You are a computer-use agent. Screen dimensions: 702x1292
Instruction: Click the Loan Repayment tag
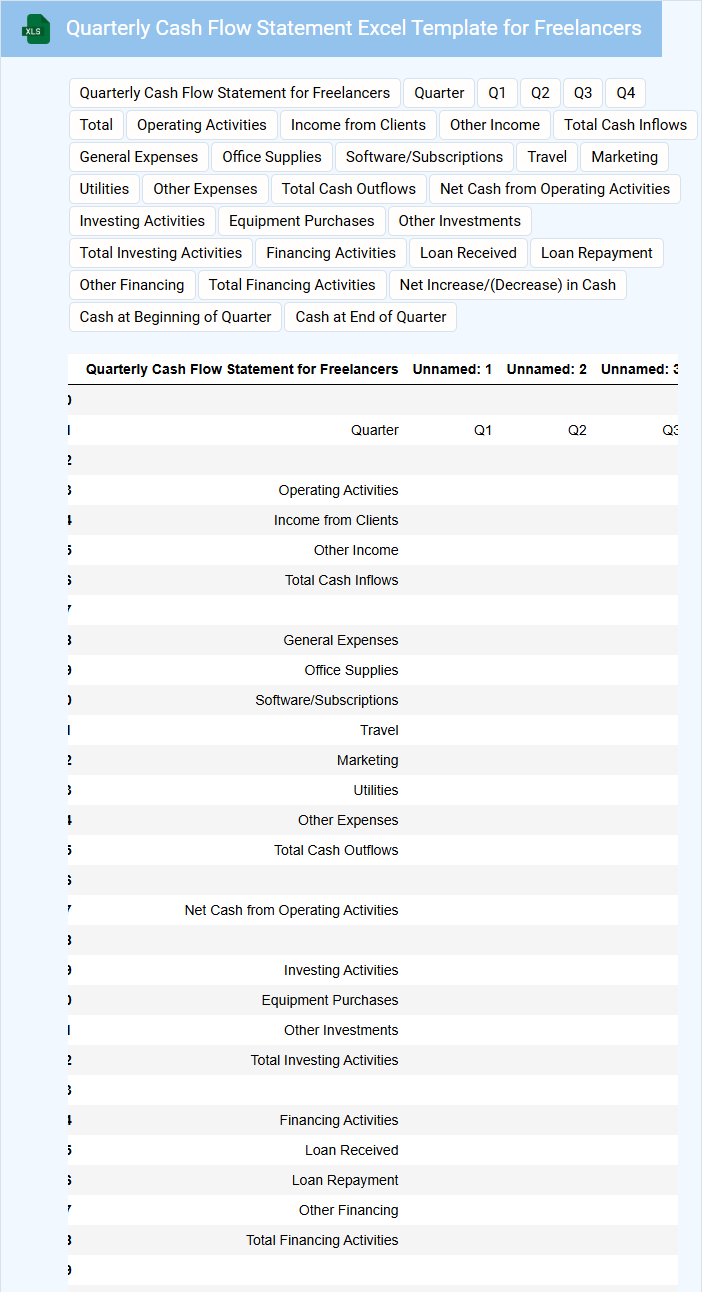[x=596, y=253]
